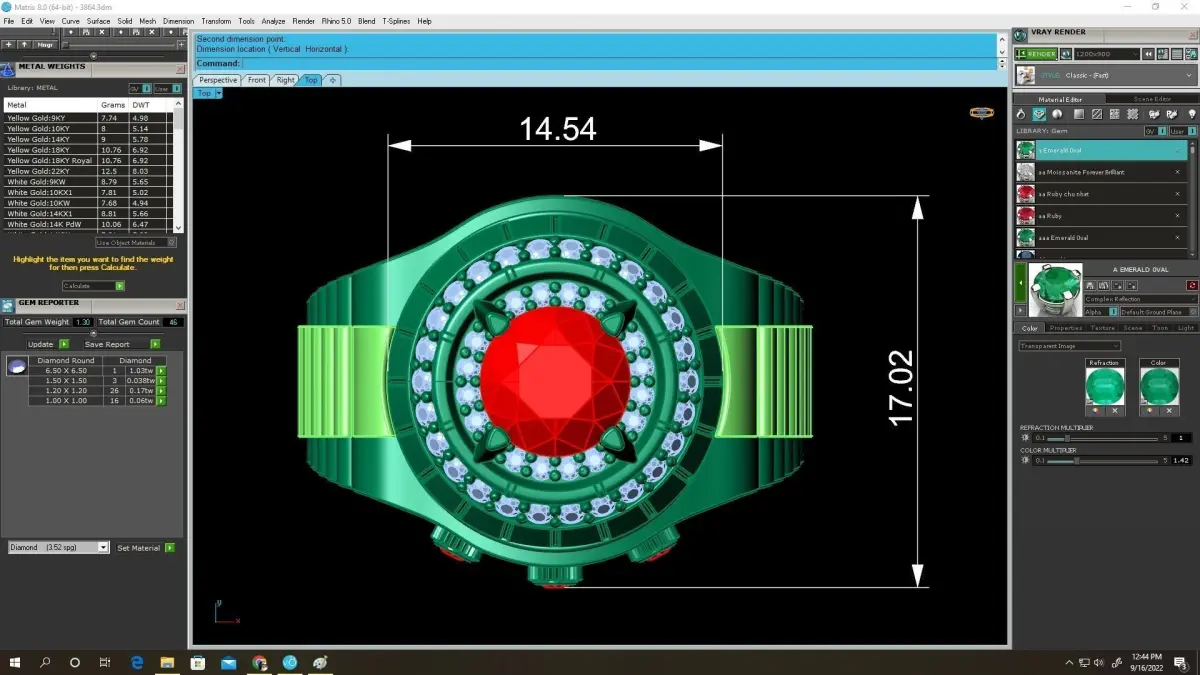Open the Surface menu
This screenshot has width=1200, height=675.
[98, 21]
